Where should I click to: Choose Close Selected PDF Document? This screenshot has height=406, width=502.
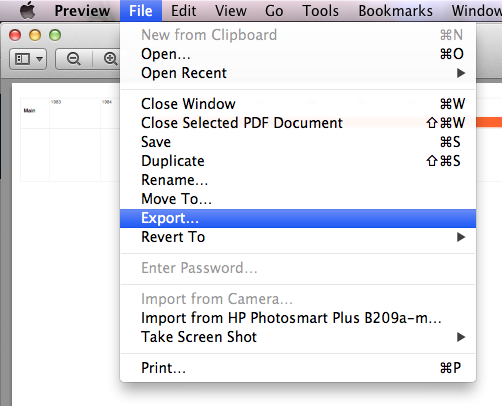[298, 123]
